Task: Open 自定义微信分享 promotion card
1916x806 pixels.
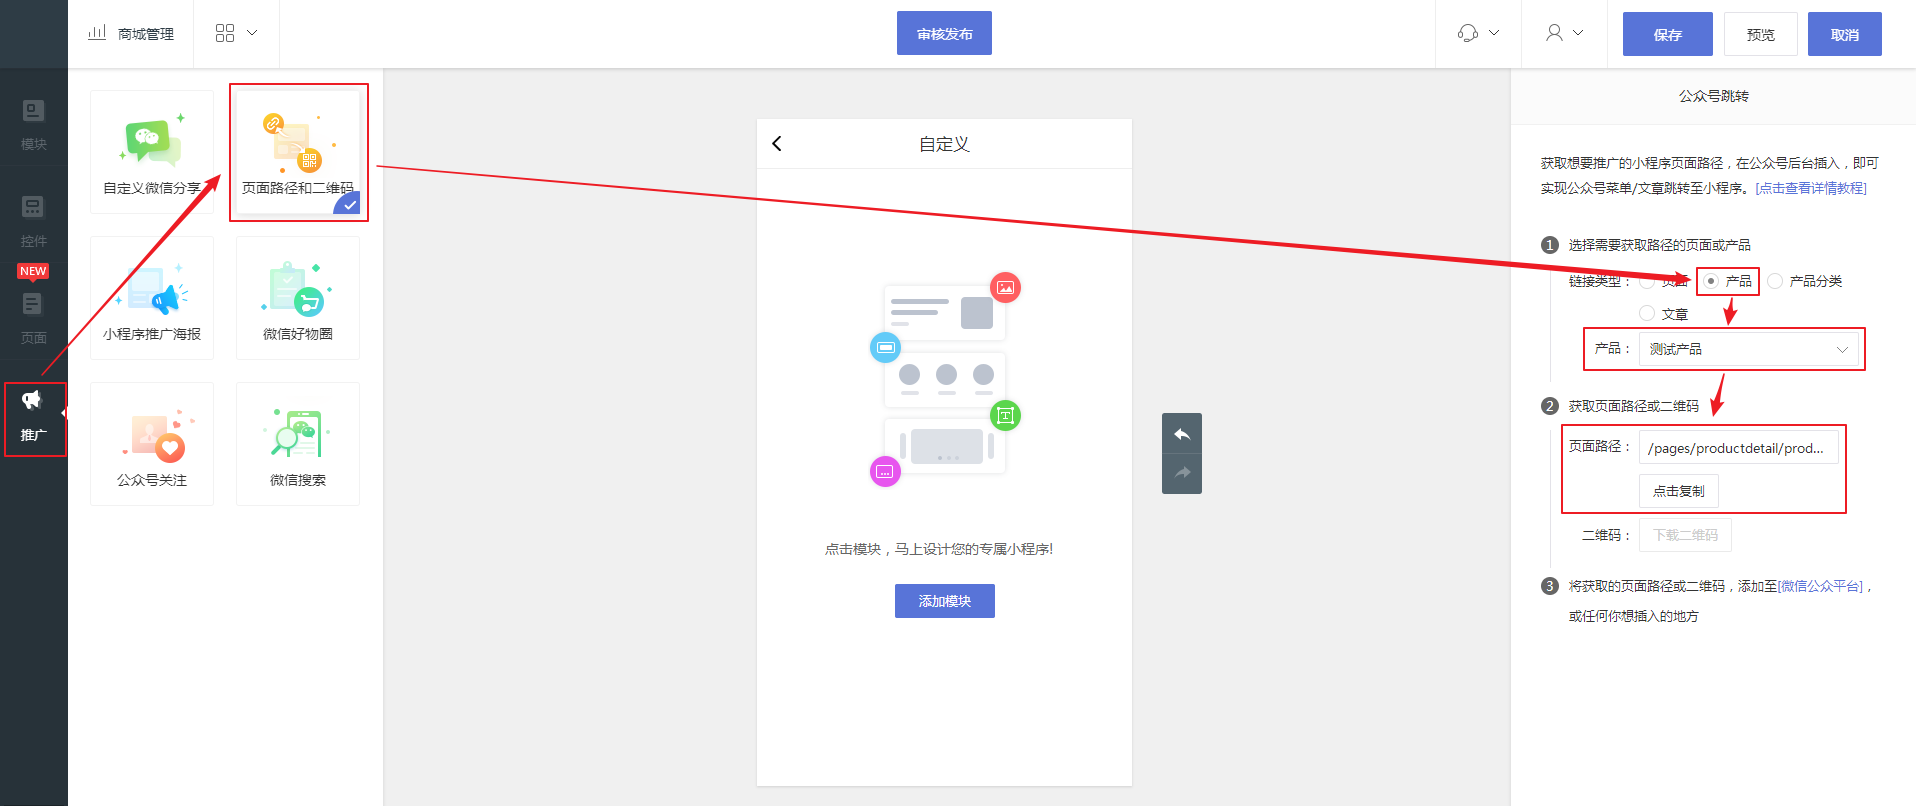Action: coord(152,152)
